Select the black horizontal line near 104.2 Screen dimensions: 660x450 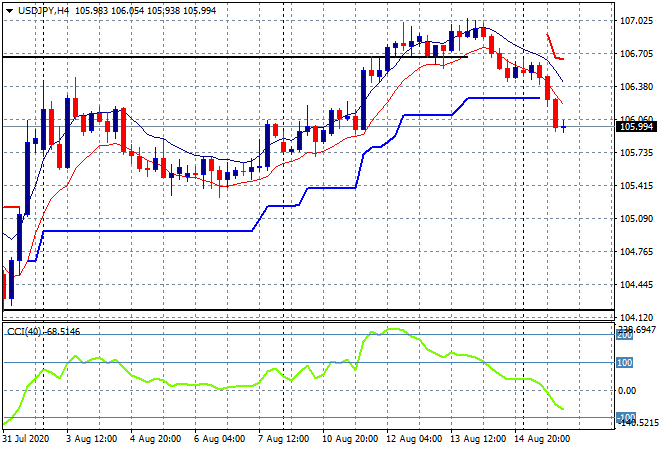click(x=308, y=310)
